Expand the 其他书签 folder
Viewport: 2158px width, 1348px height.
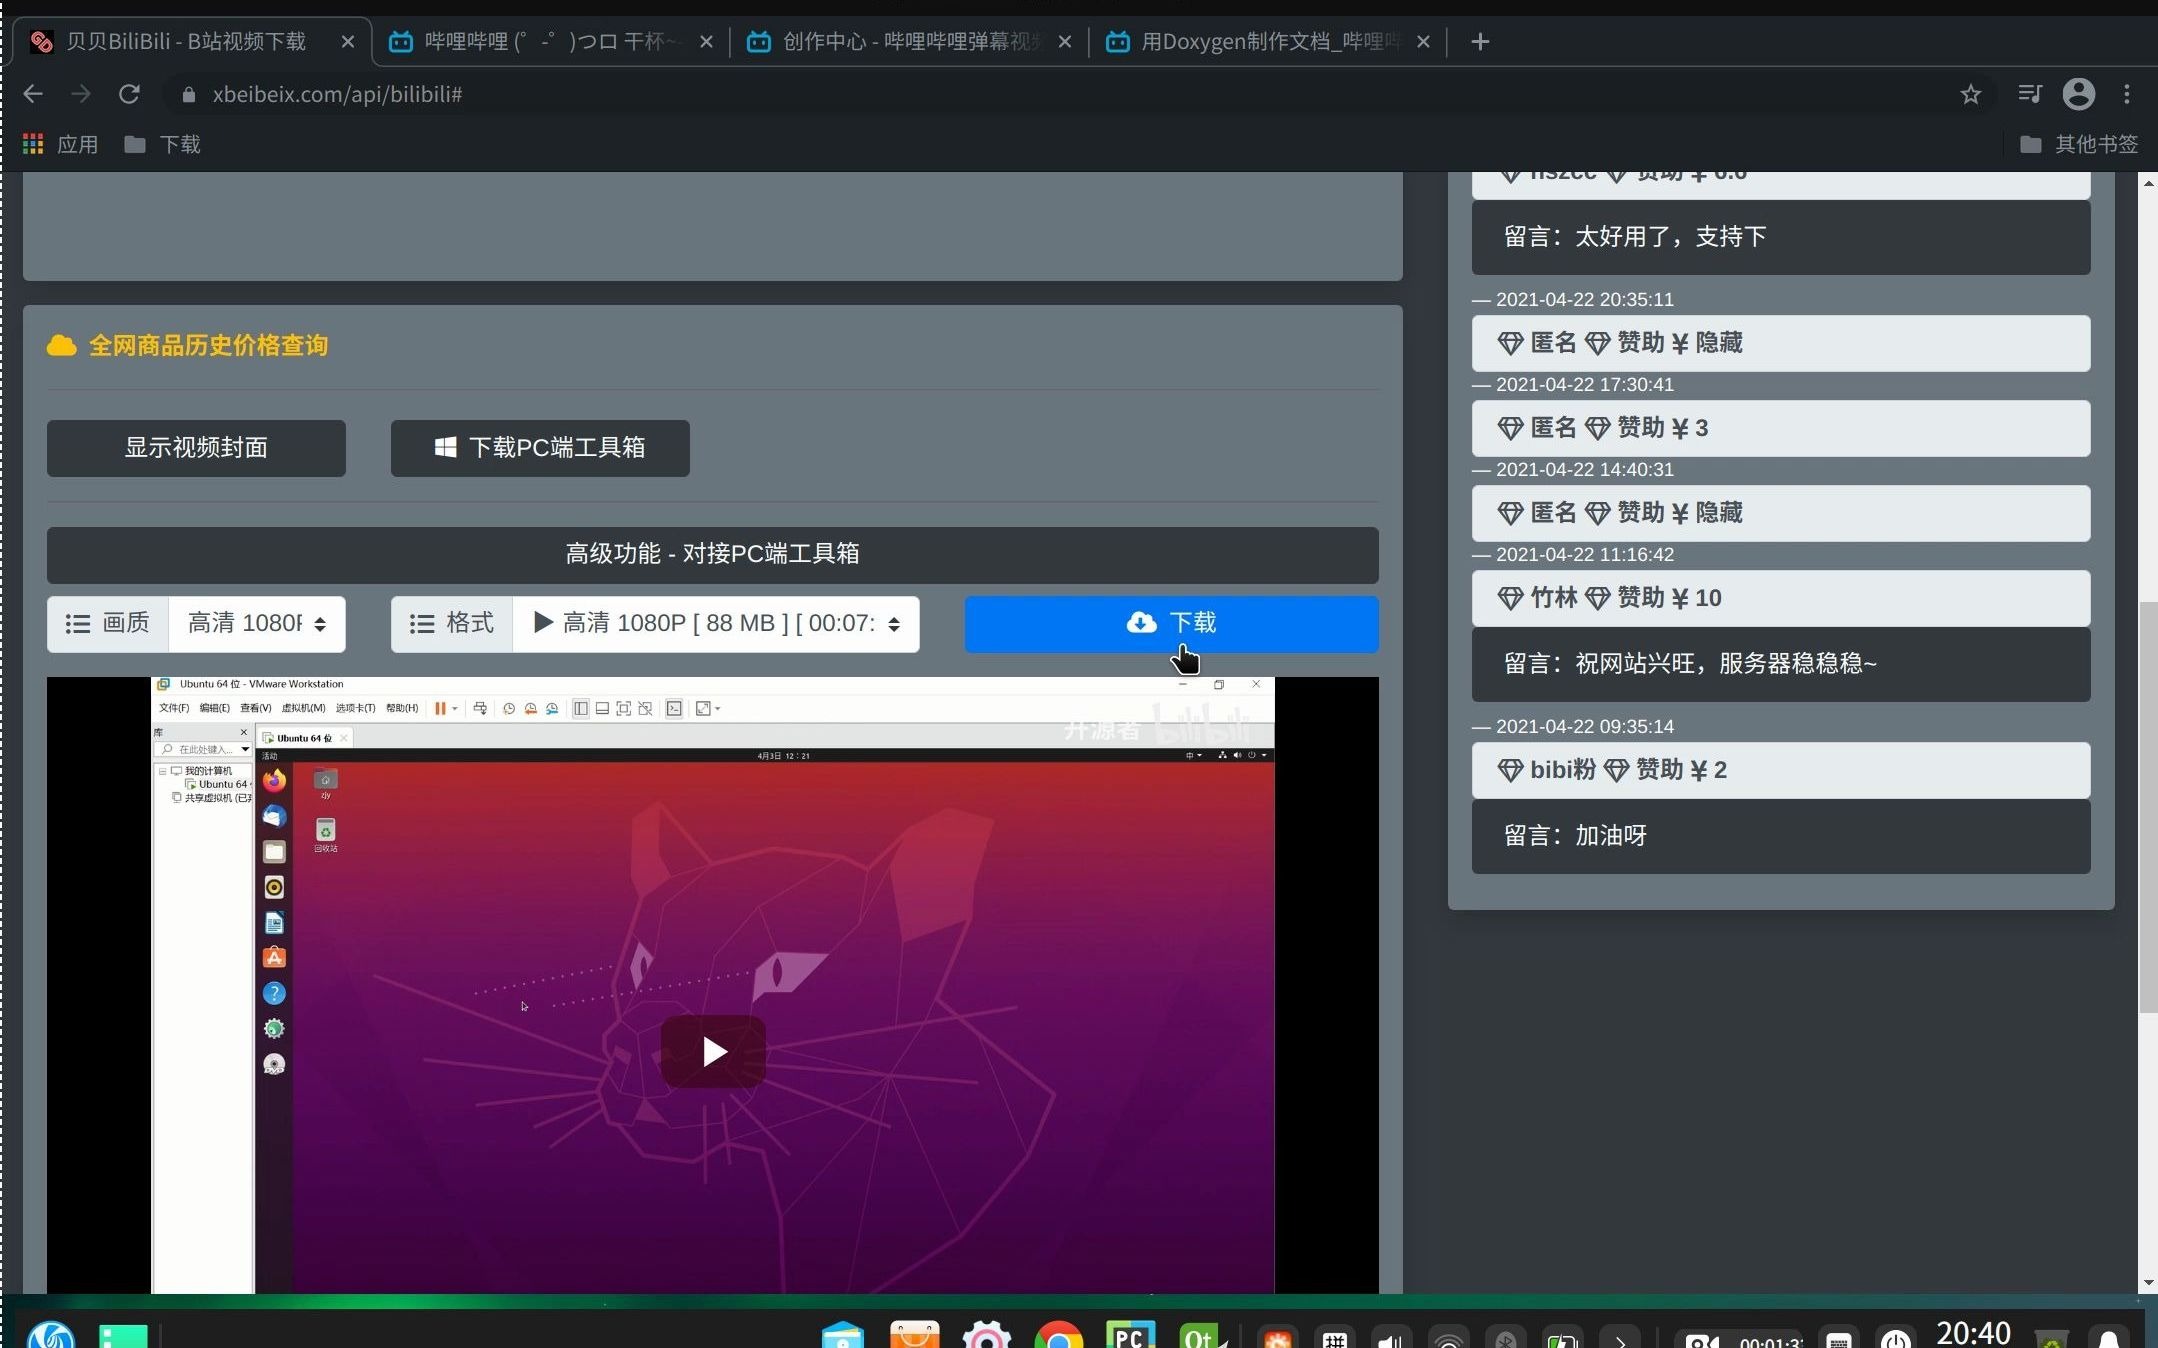pyautogui.click(x=2078, y=144)
